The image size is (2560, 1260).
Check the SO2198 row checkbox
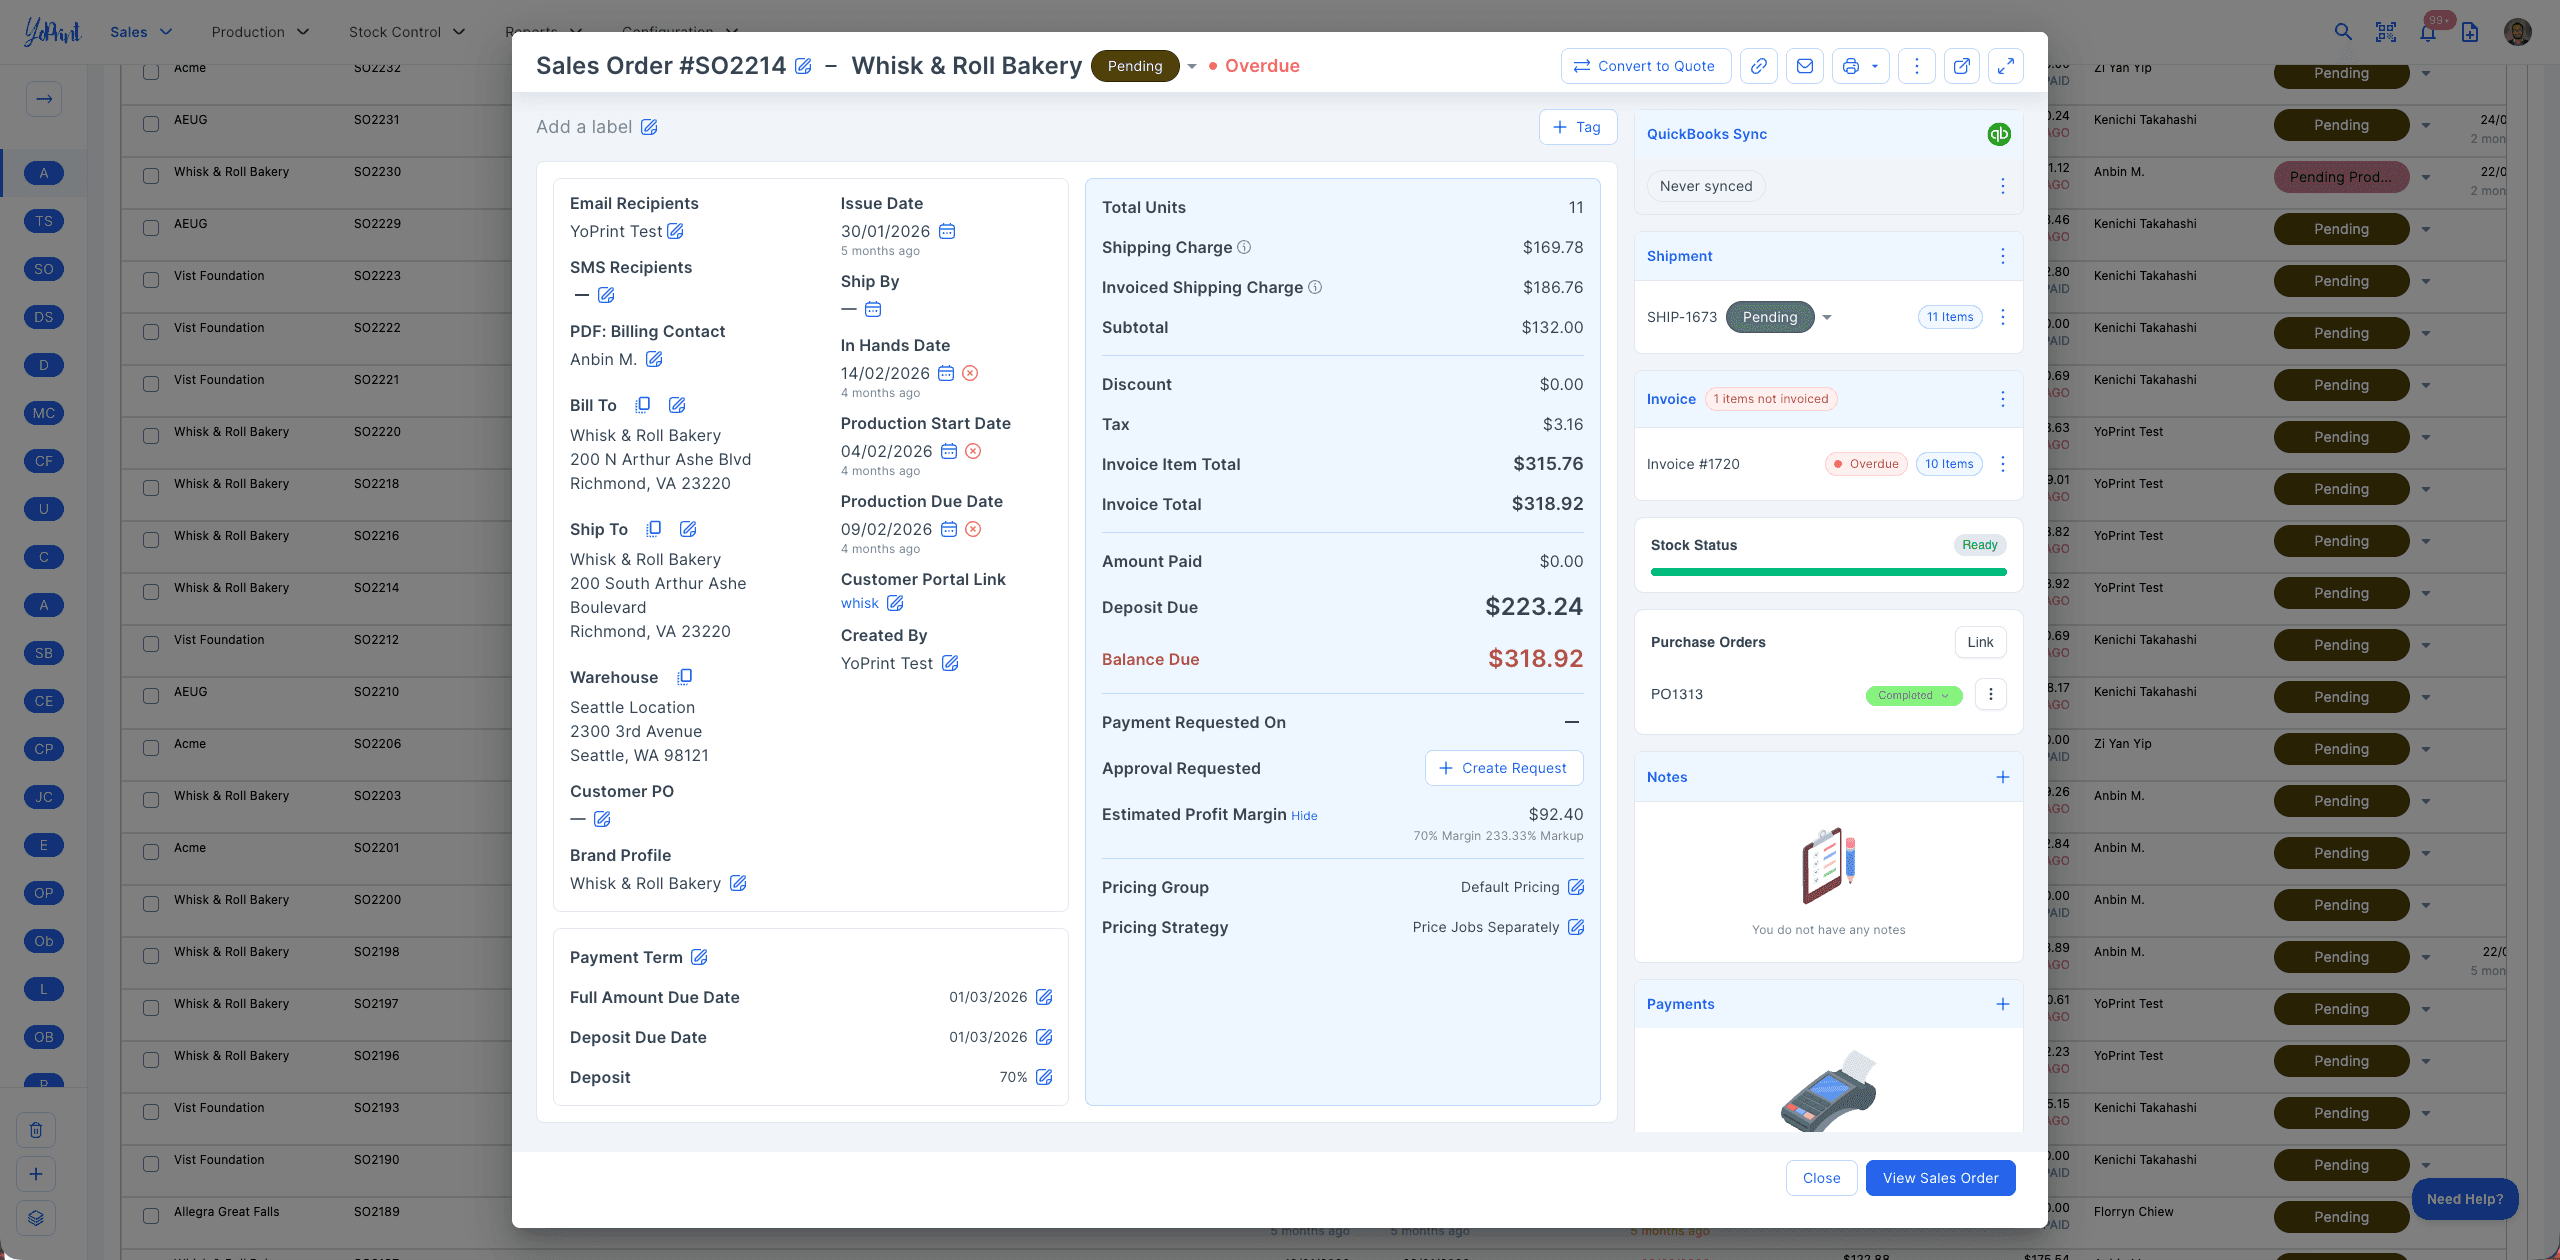tap(151, 956)
